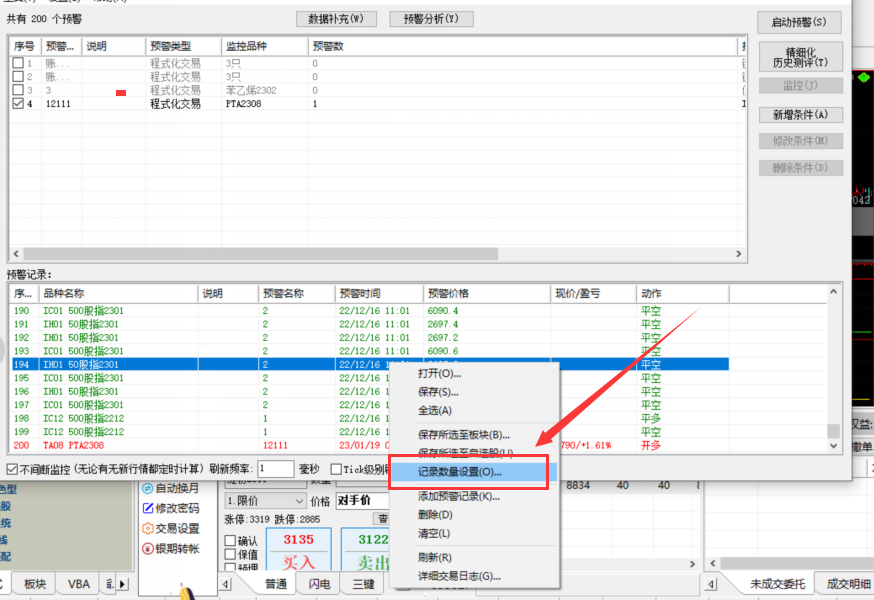Screen dimensions: 874x600
Task: Choose 刷新(R) from the context menu
Action: click(435, 557)
